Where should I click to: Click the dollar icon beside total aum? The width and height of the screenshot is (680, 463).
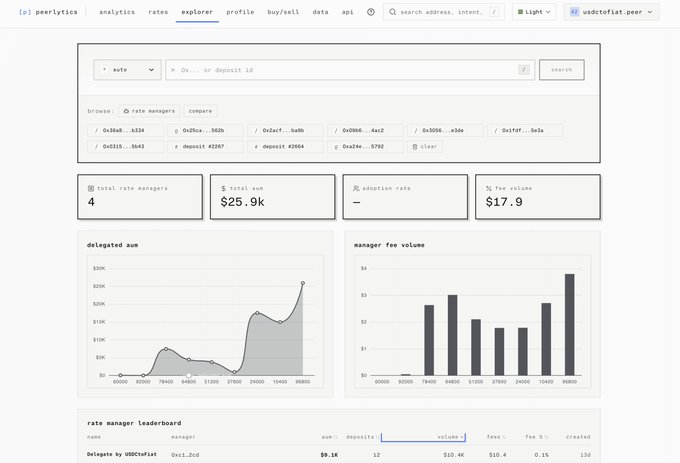coord(223,188)
